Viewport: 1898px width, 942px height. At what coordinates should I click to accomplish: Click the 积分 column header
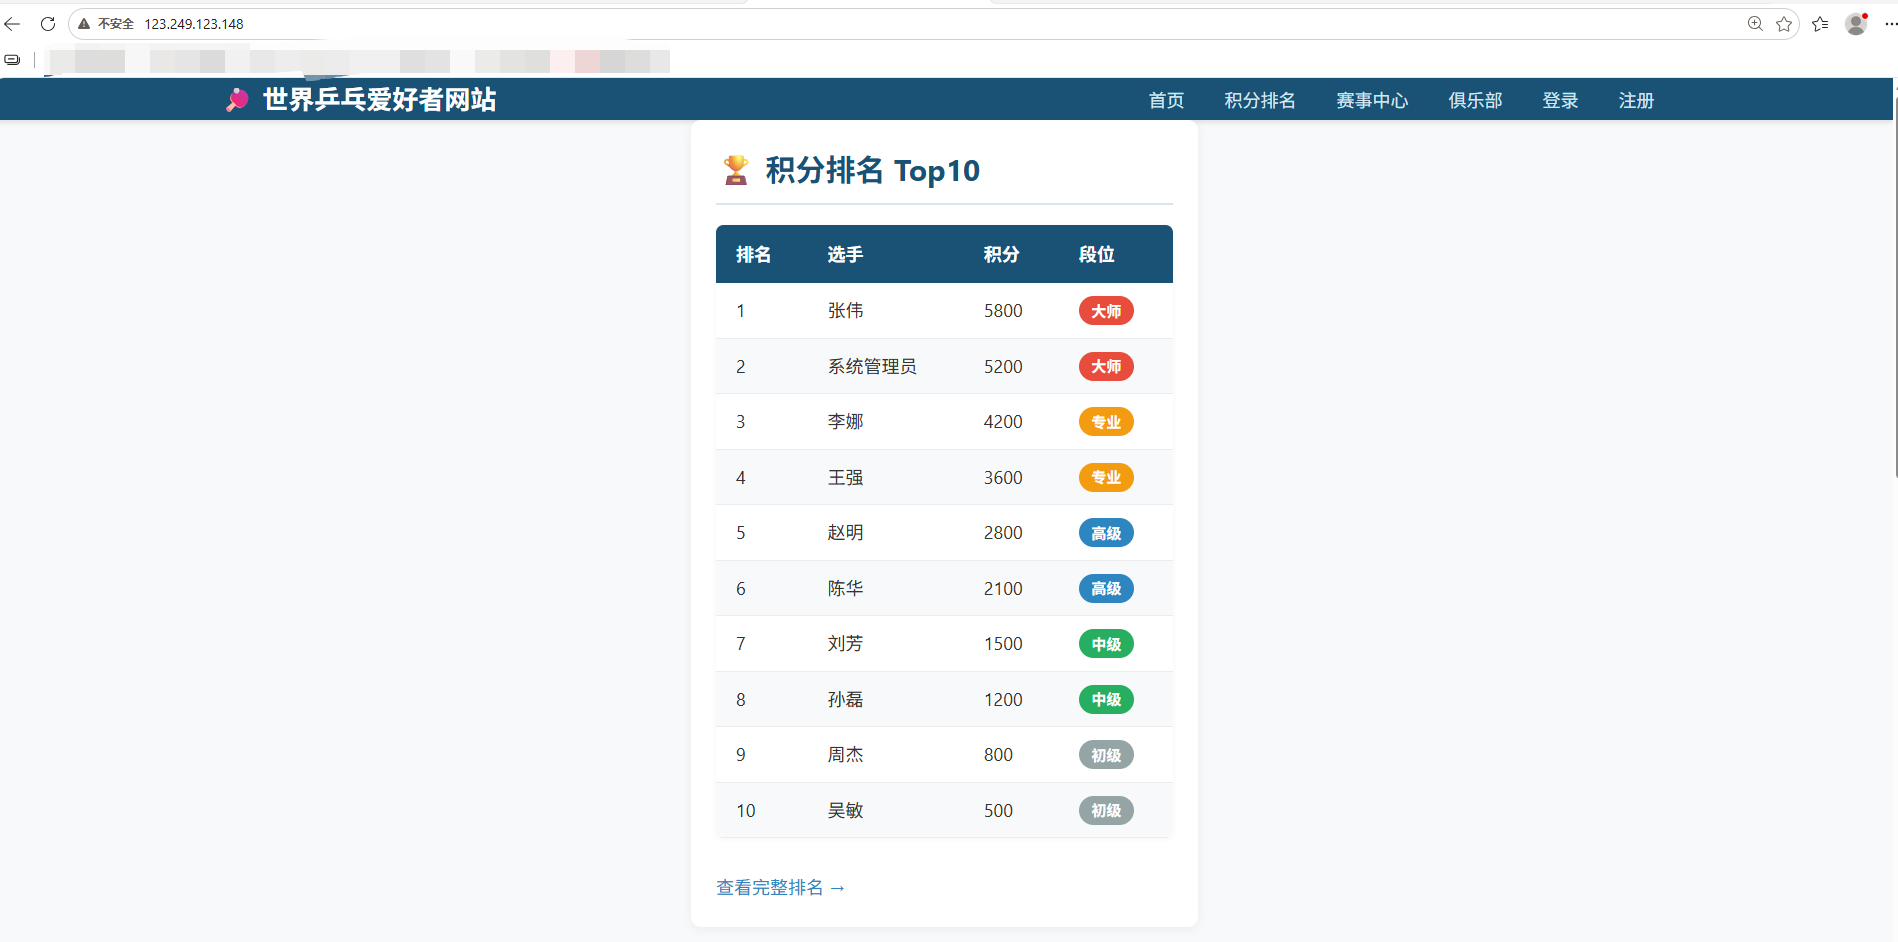(x=1001, y=255)
